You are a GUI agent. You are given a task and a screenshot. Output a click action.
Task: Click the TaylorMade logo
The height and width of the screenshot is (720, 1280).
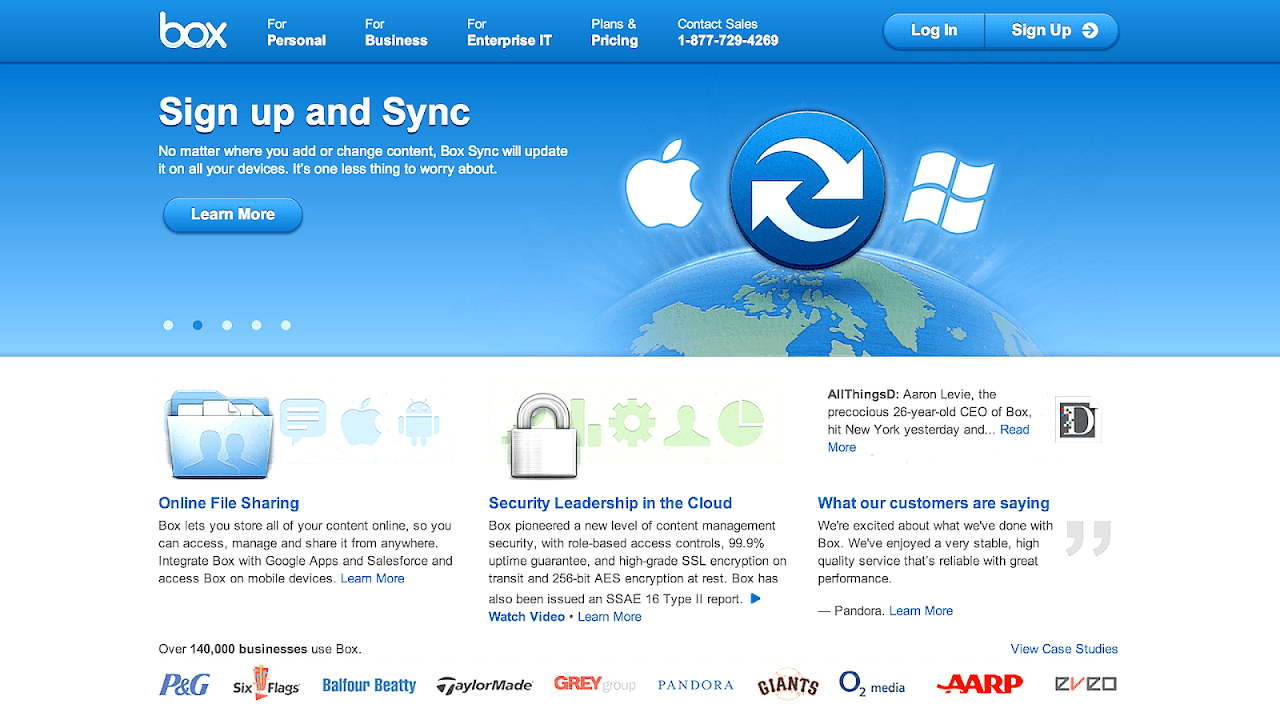pyautogui.click(x=485, y=685)
